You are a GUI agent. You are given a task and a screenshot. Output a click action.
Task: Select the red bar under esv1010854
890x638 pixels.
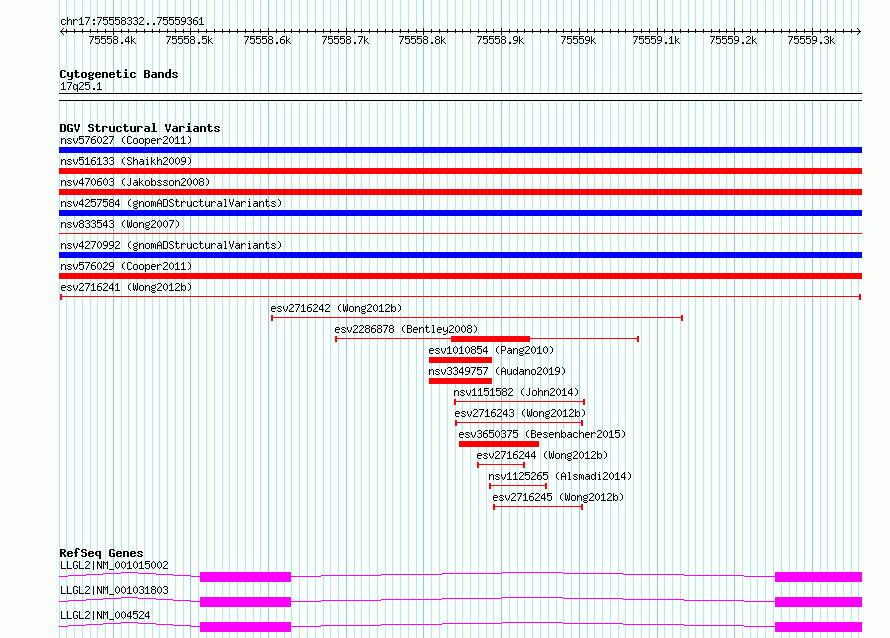tap(460, 360)
